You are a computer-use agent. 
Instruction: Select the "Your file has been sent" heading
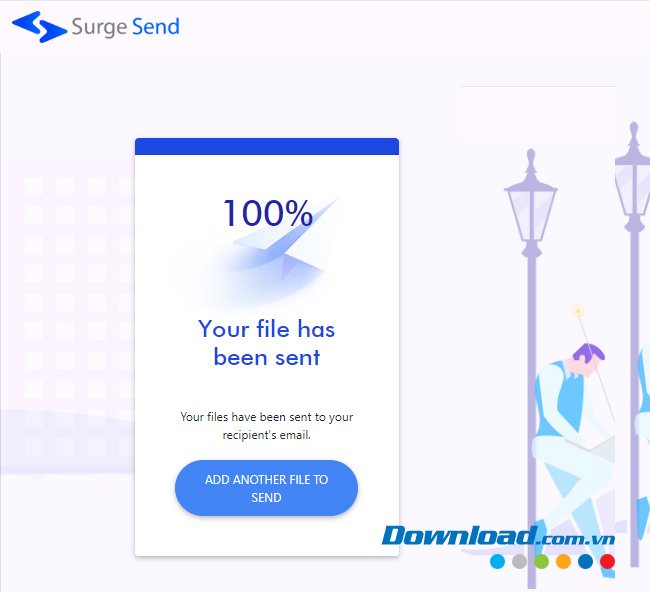pyautogui.click(x=267, y=343)
